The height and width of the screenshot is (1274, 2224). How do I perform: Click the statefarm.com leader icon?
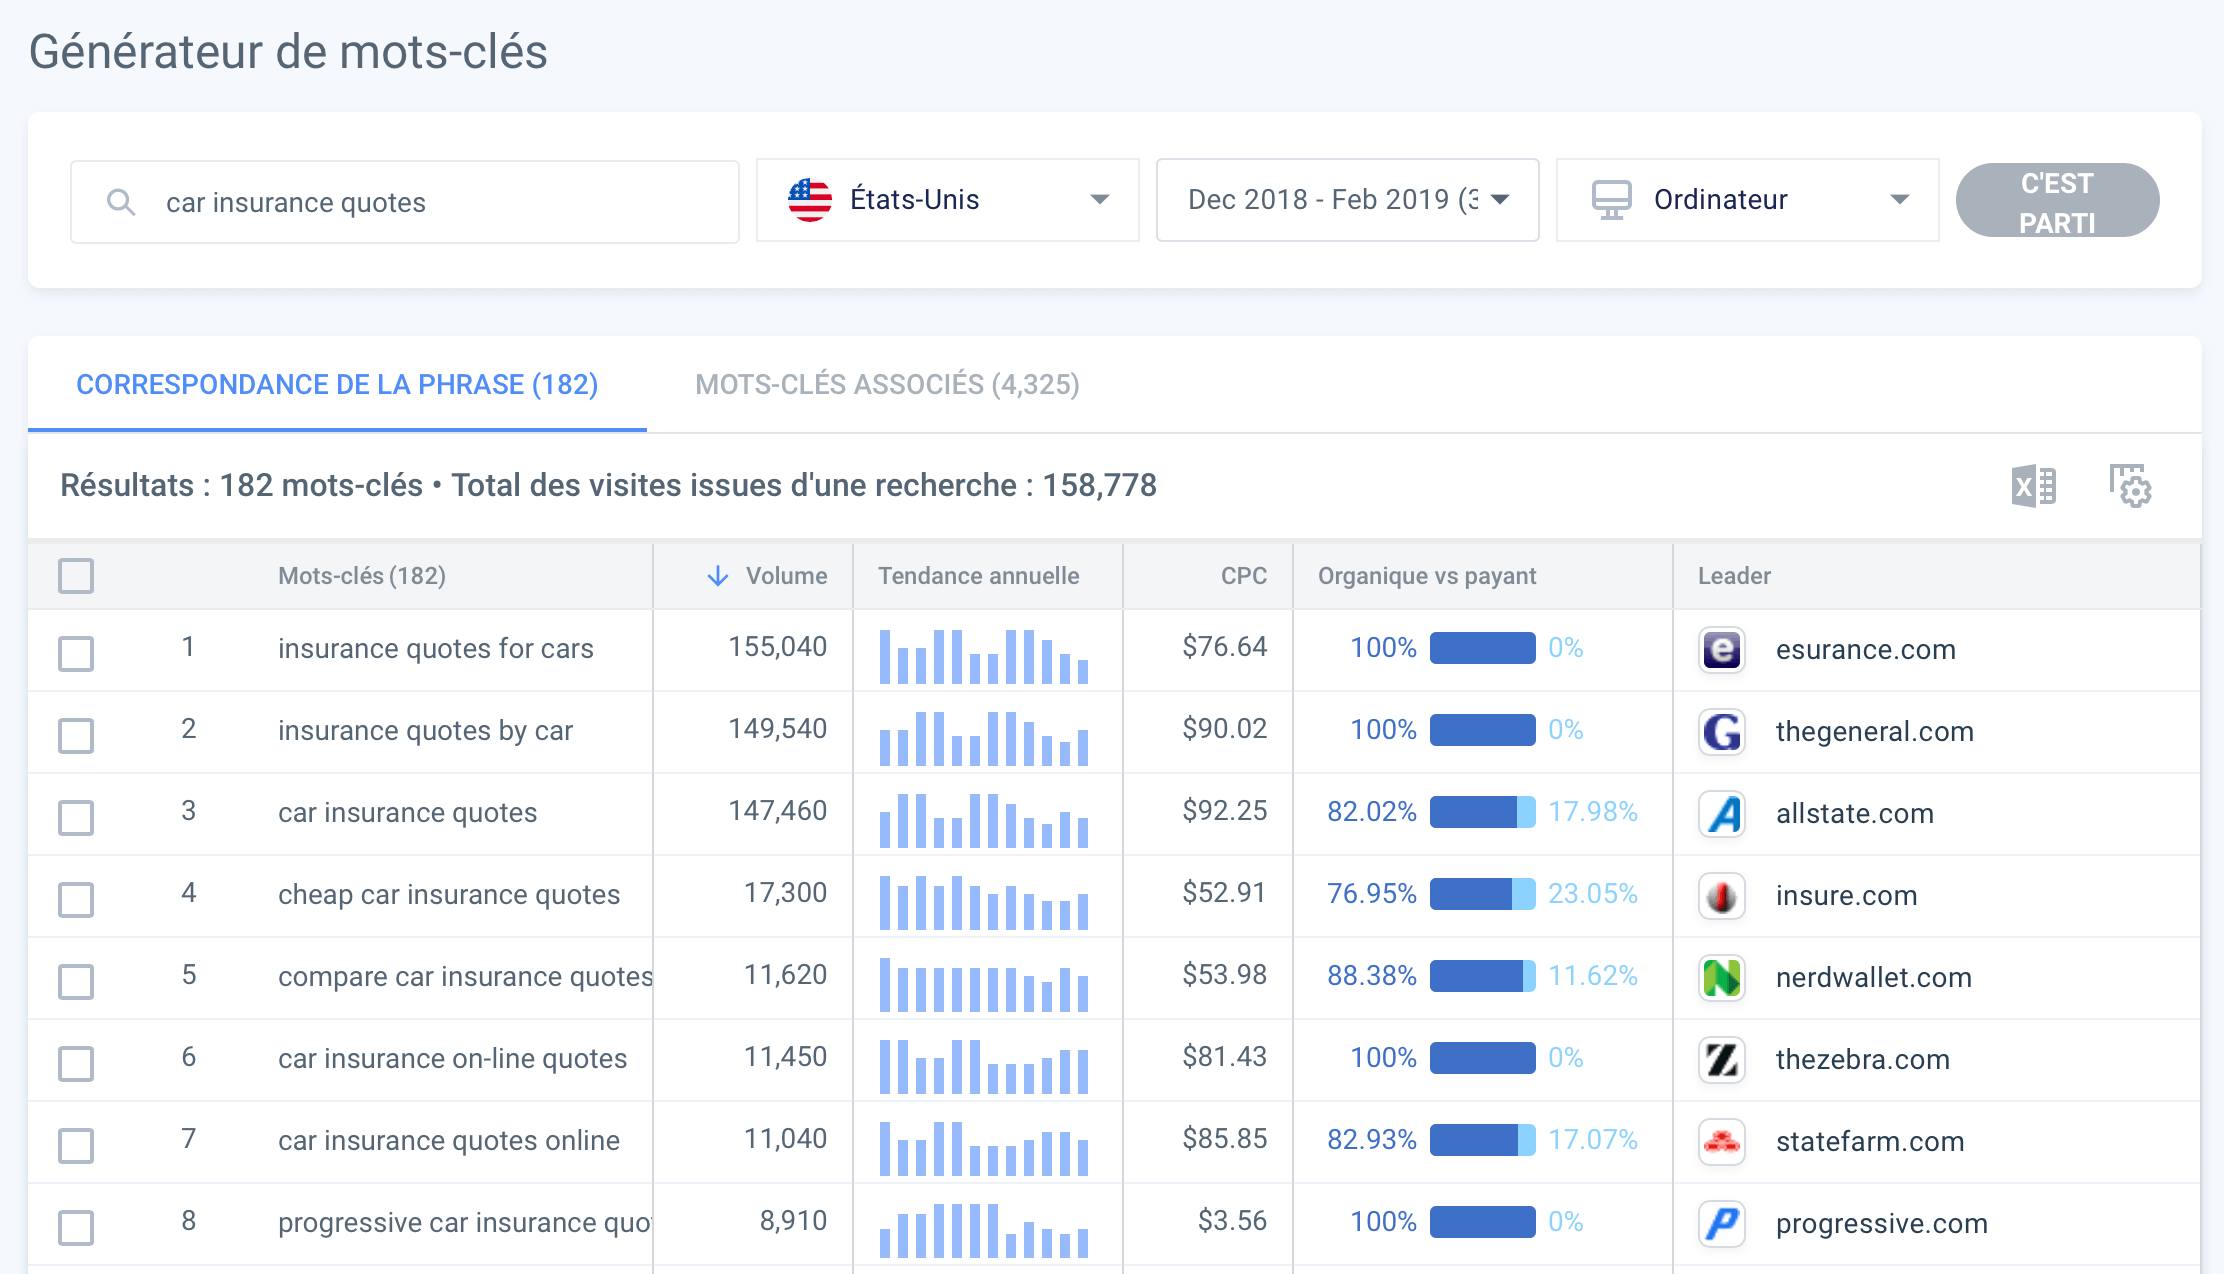pos(1721,1141)
